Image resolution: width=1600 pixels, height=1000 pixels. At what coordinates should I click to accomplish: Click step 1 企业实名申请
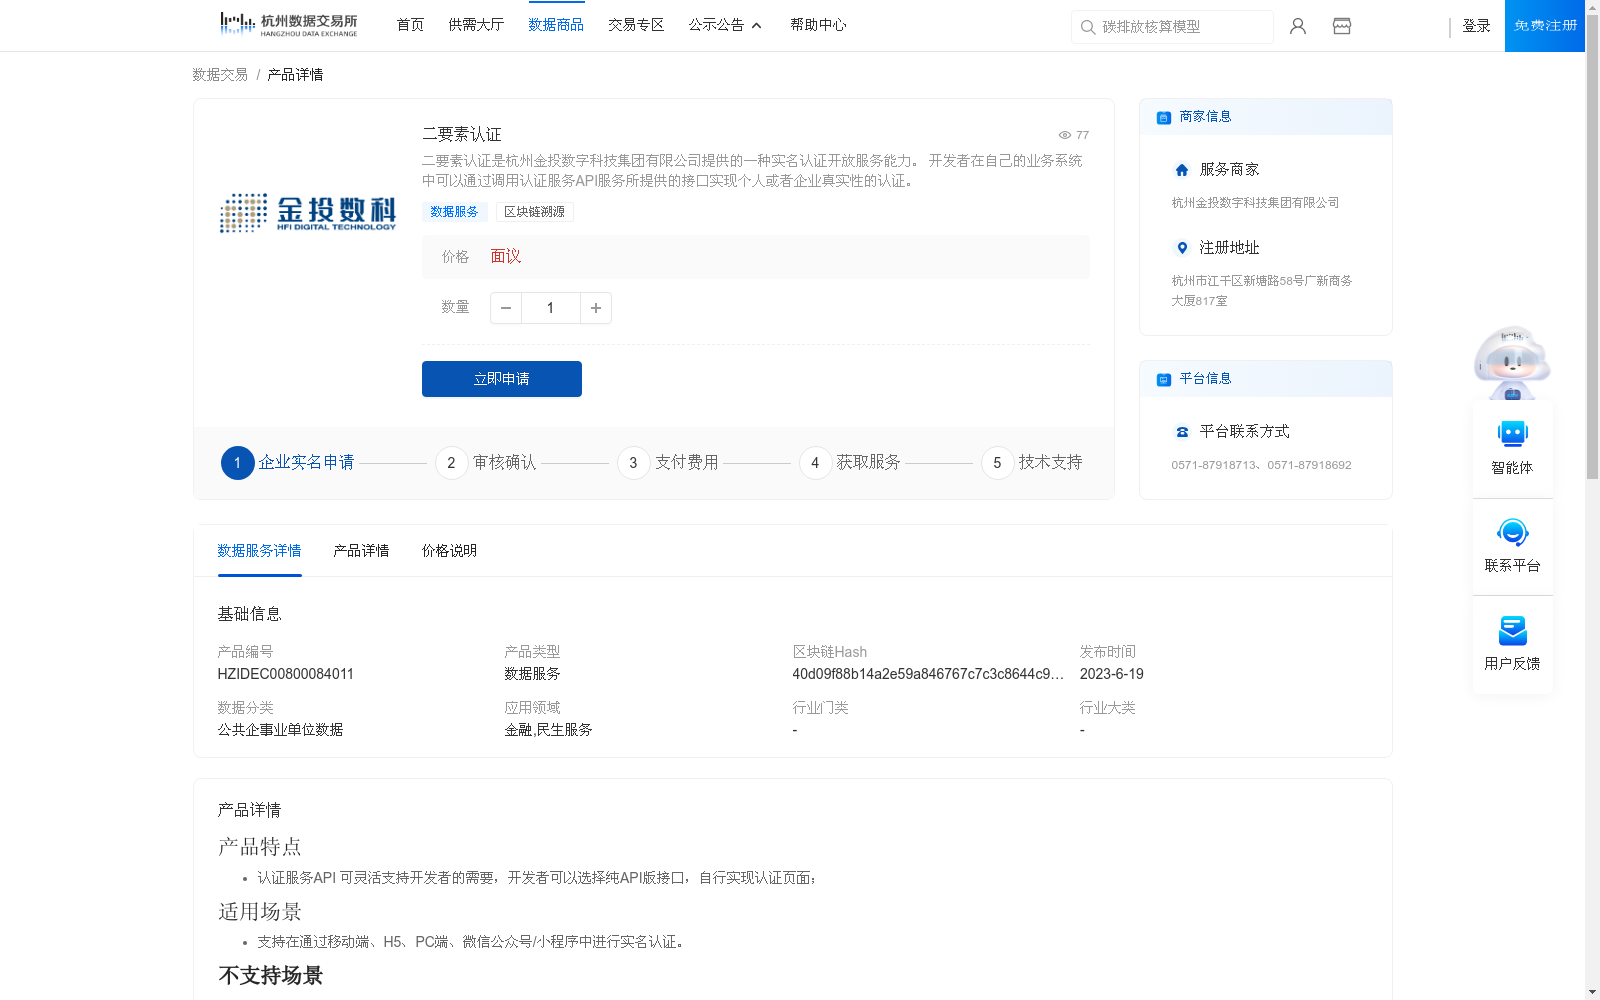tap(288, 463)
